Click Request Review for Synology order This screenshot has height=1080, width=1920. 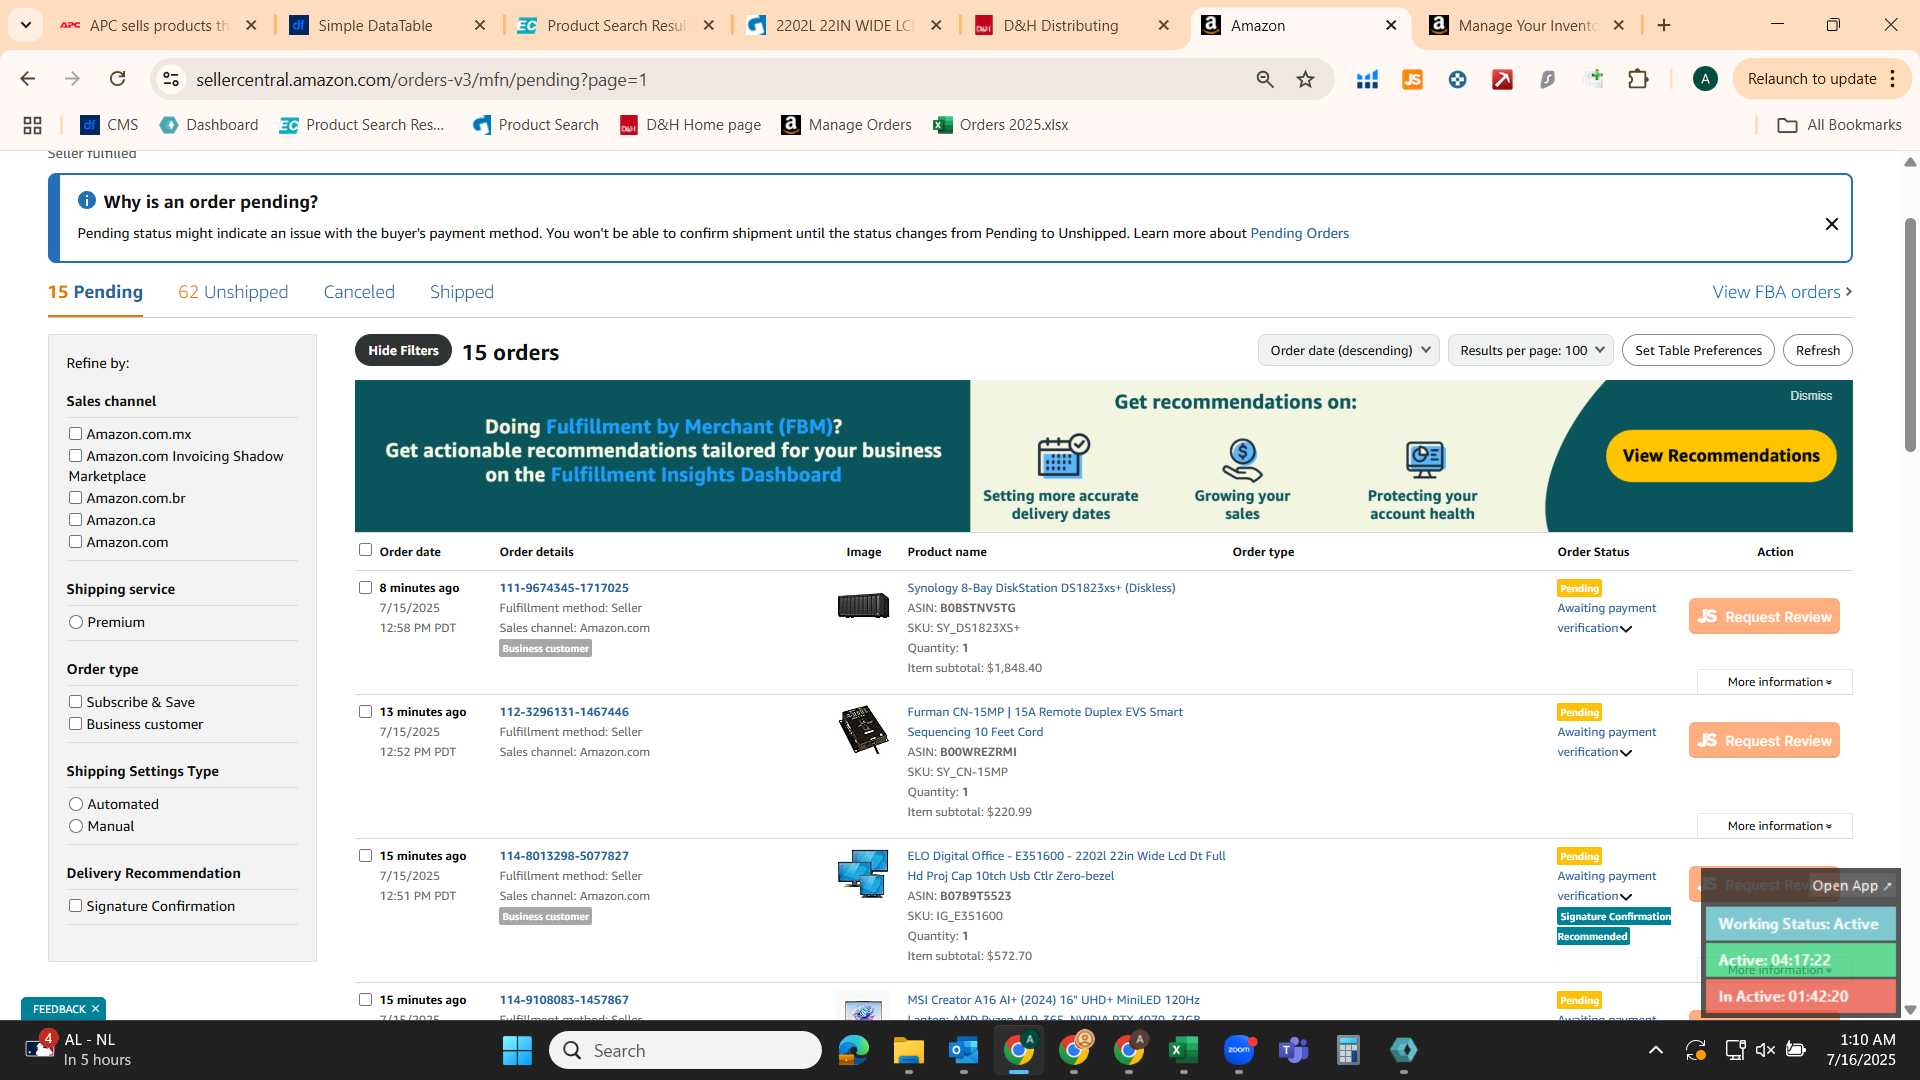(x=1764, y=616)
